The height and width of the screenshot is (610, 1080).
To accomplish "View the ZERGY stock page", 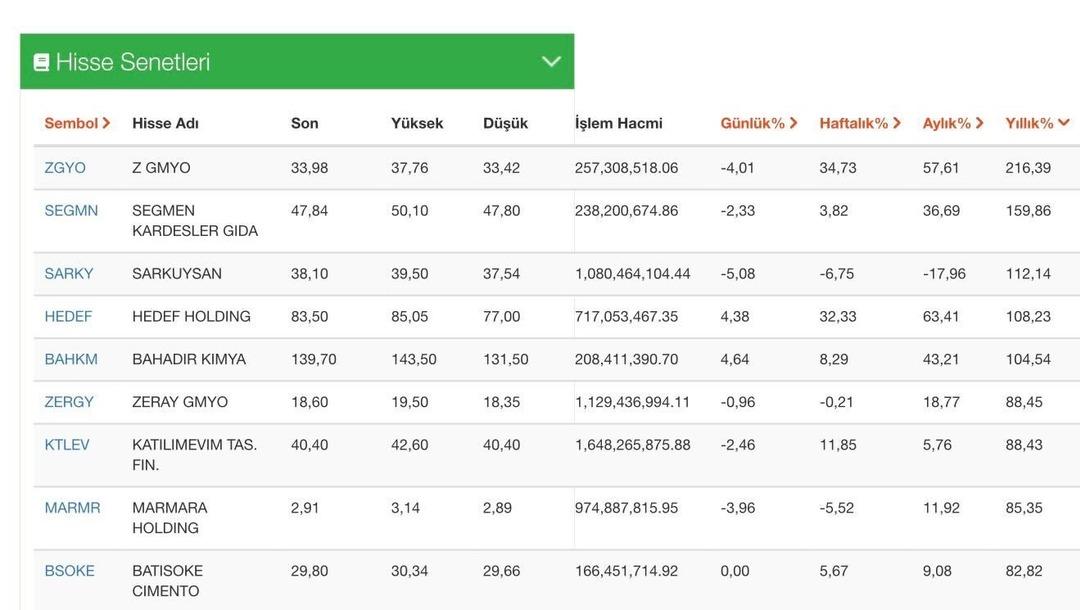I will (x=69, y=402).
